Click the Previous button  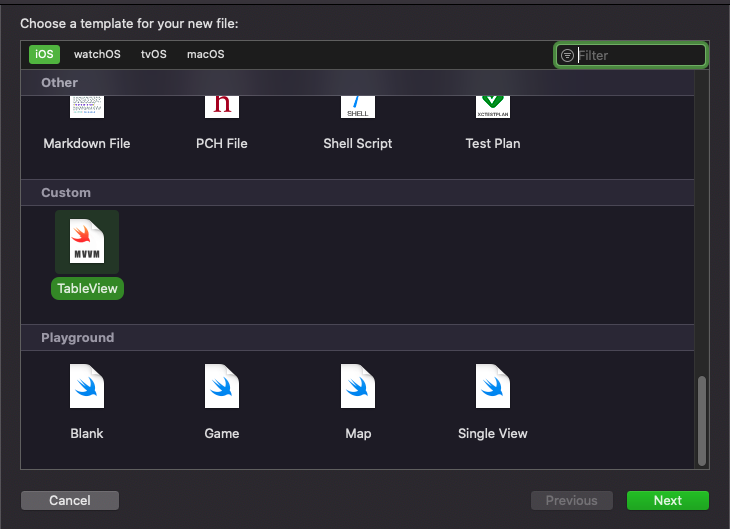(x=572, y=501)
